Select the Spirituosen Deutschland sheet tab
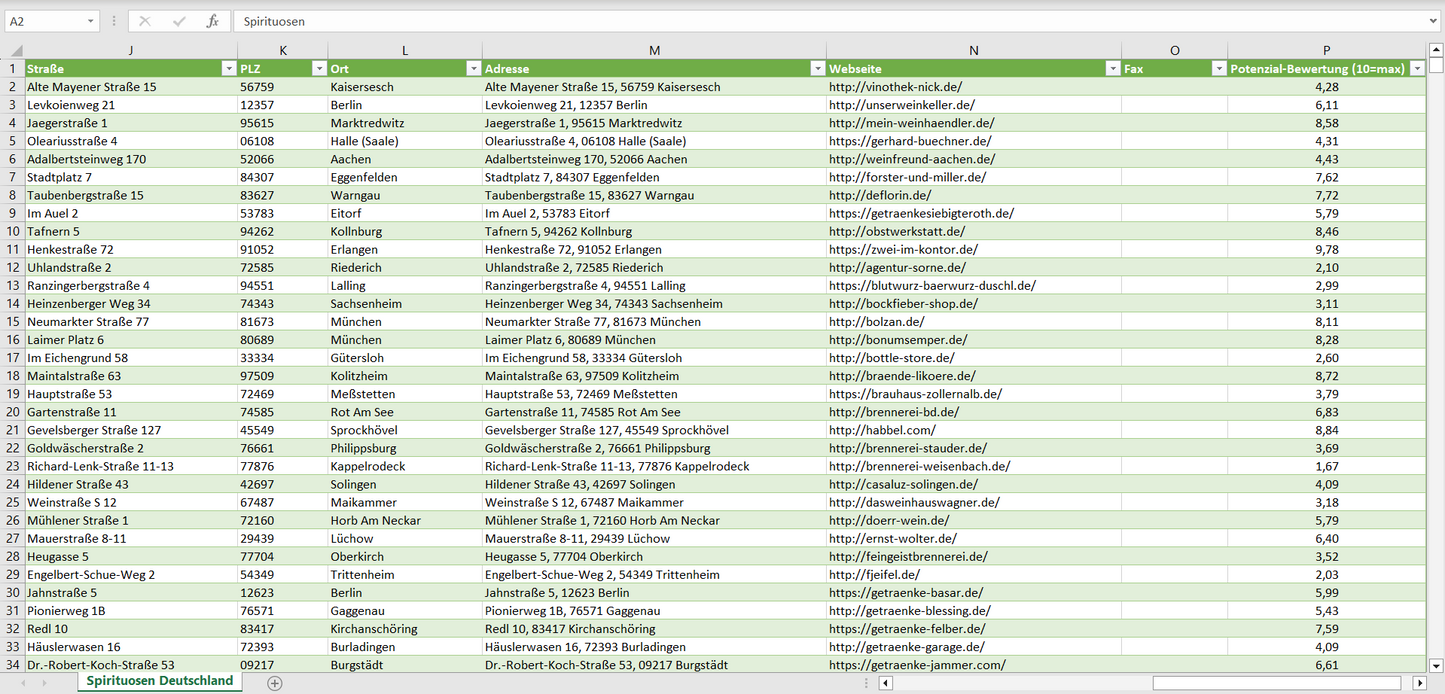Screen dimensions: 1445x694 [159, 681]
